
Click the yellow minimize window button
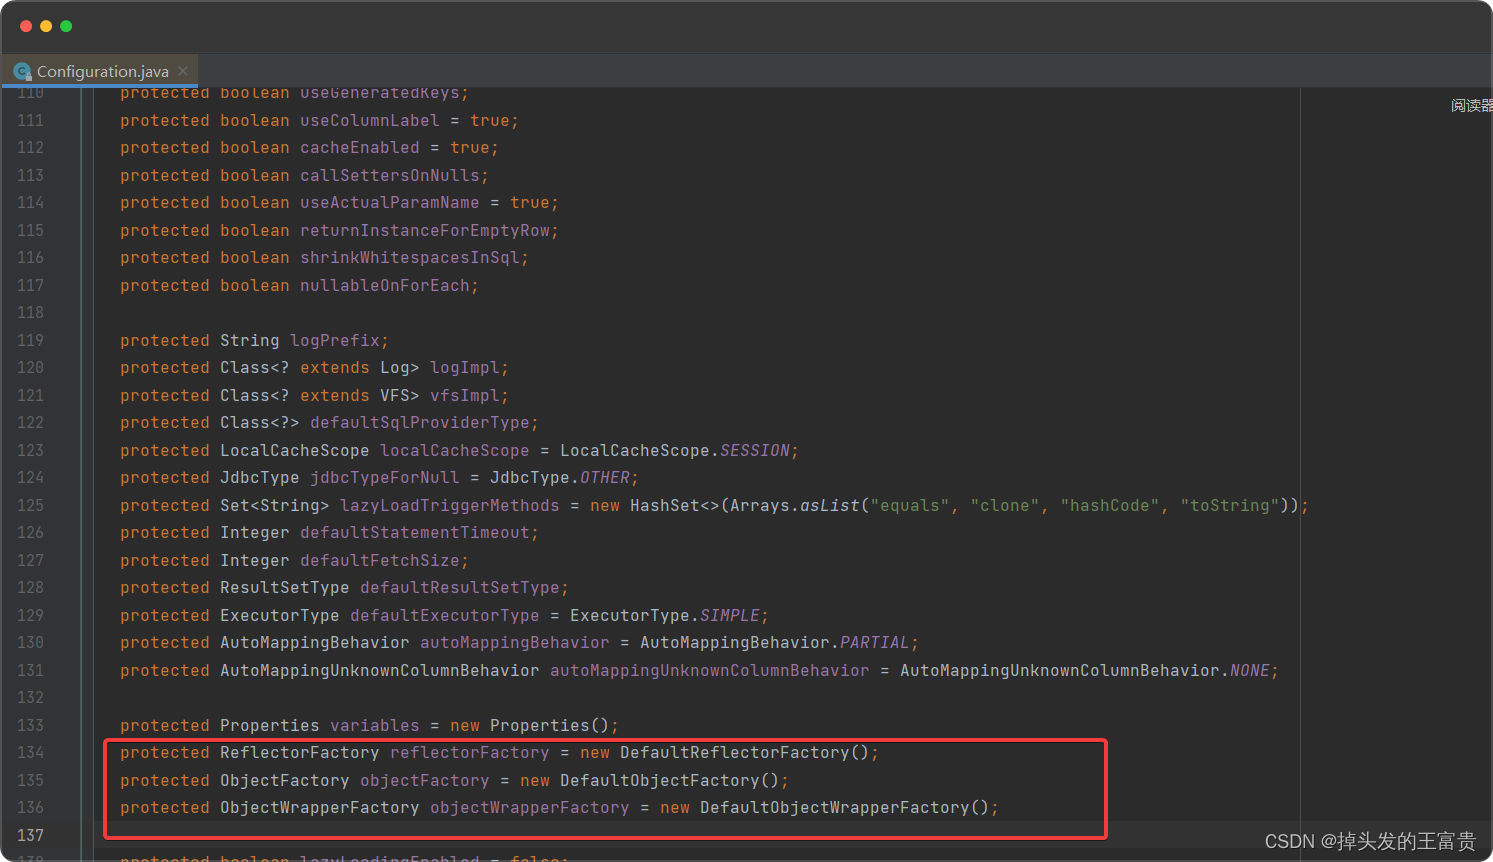[46, 26]
